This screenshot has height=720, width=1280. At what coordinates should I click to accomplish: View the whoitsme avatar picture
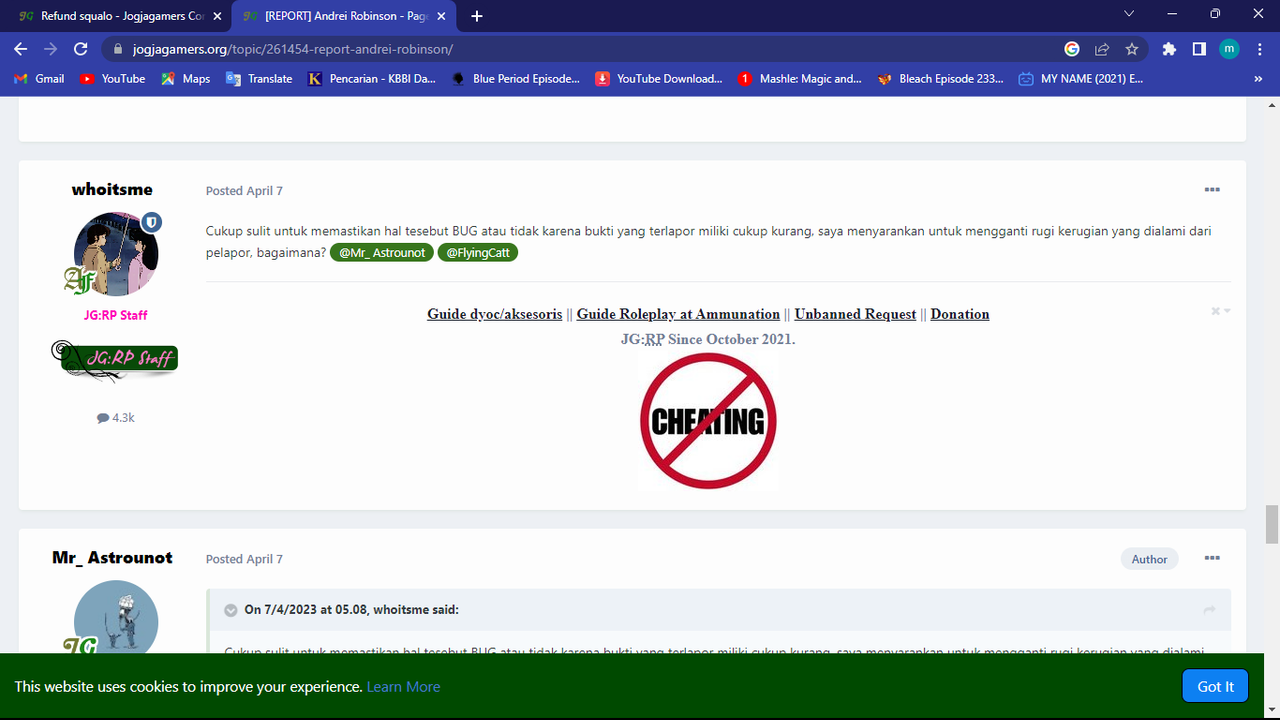coord(116,254)
